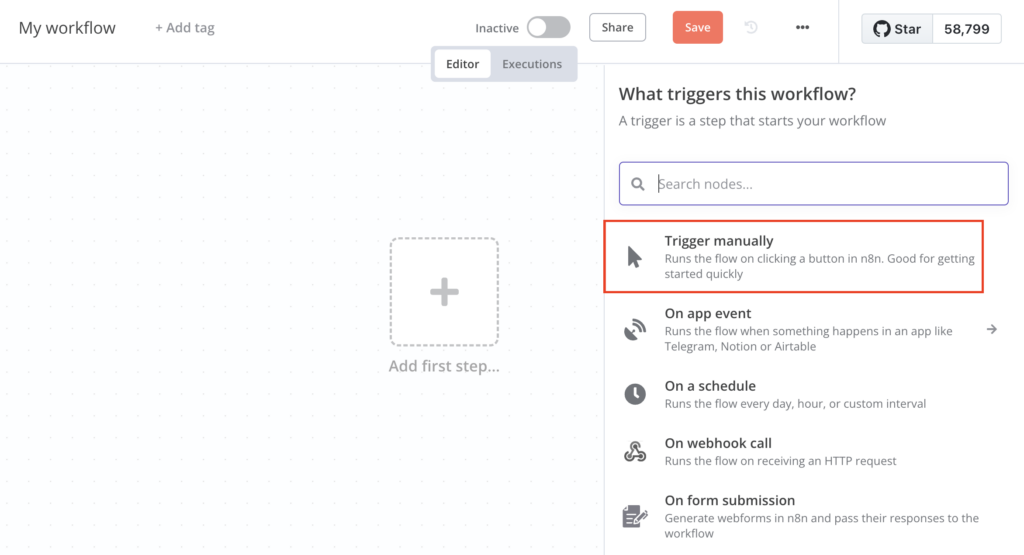Click the On app event satellite icon
1024x555 pixels.
click(634, 330)
